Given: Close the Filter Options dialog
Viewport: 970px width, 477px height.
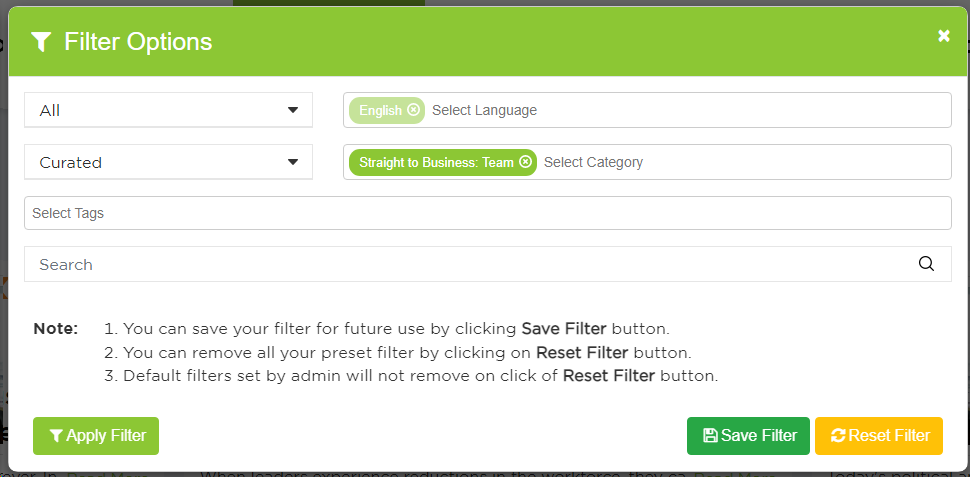Looking at the screenshot, I should tap(943, 36).
